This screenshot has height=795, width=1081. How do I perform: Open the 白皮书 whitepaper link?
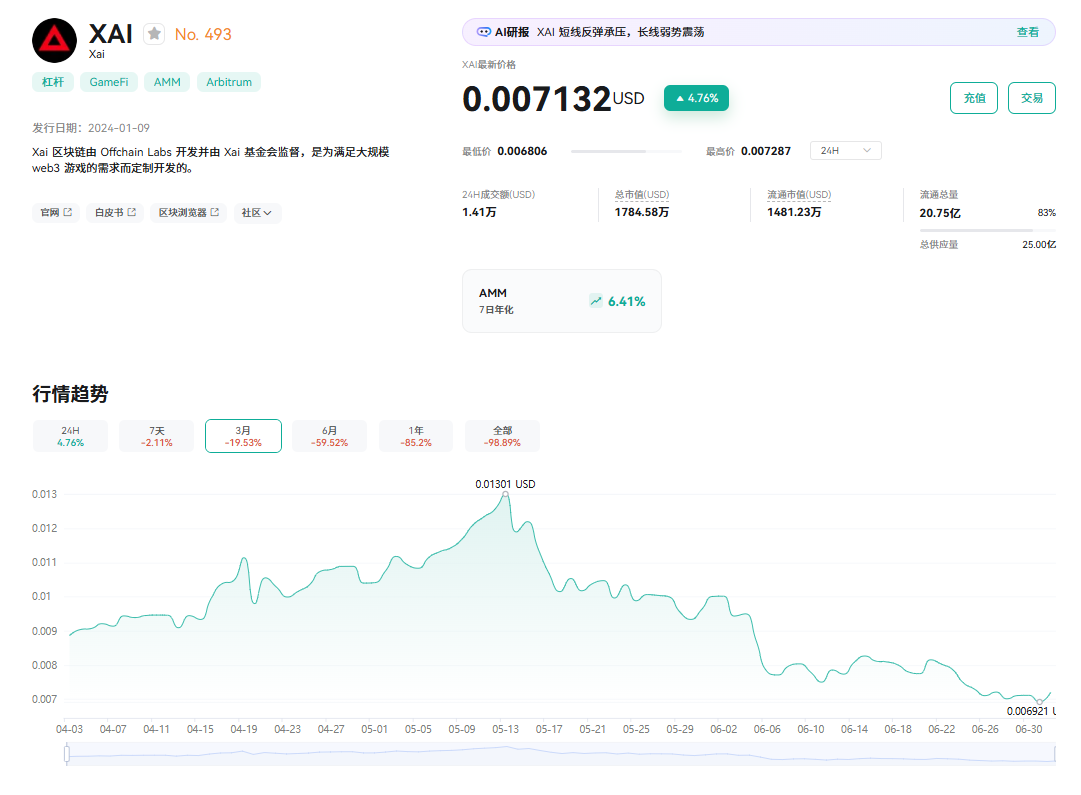pos(115,212)
